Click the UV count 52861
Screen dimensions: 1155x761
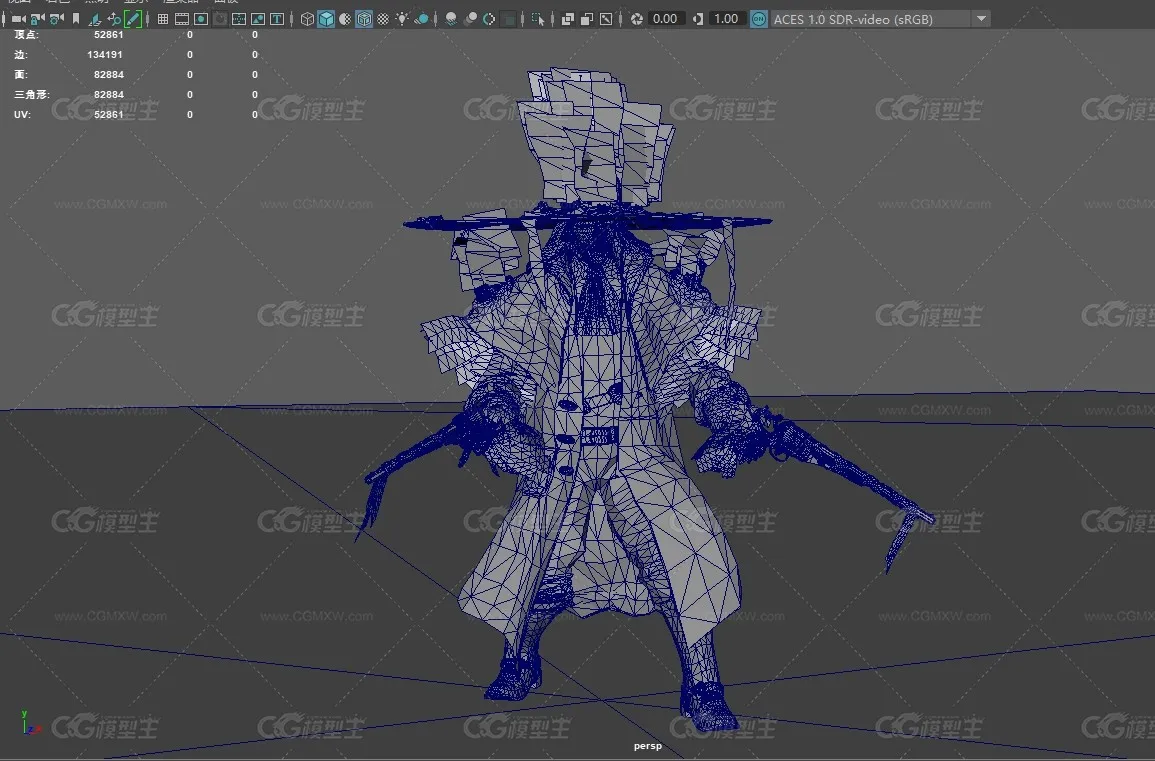108,114
